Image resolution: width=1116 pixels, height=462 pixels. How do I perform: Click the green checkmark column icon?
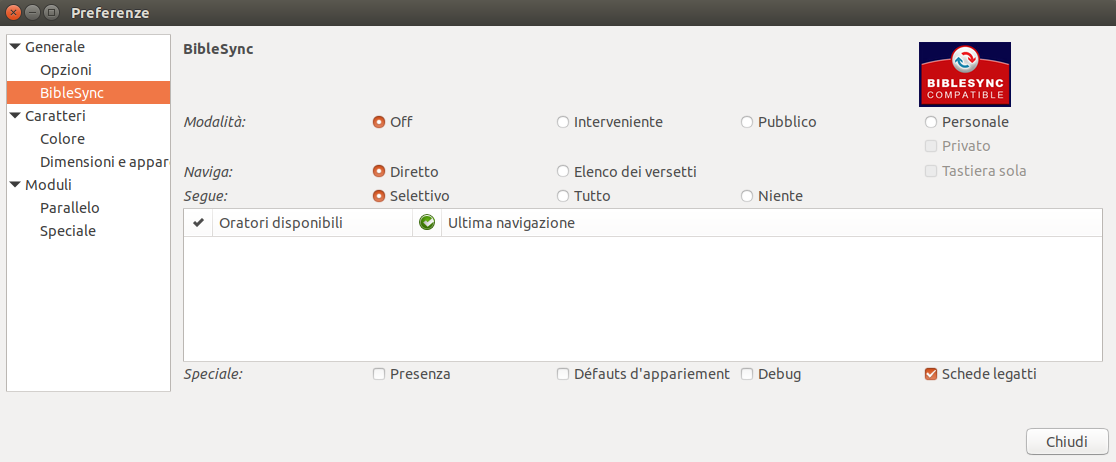tap(427, 223)
